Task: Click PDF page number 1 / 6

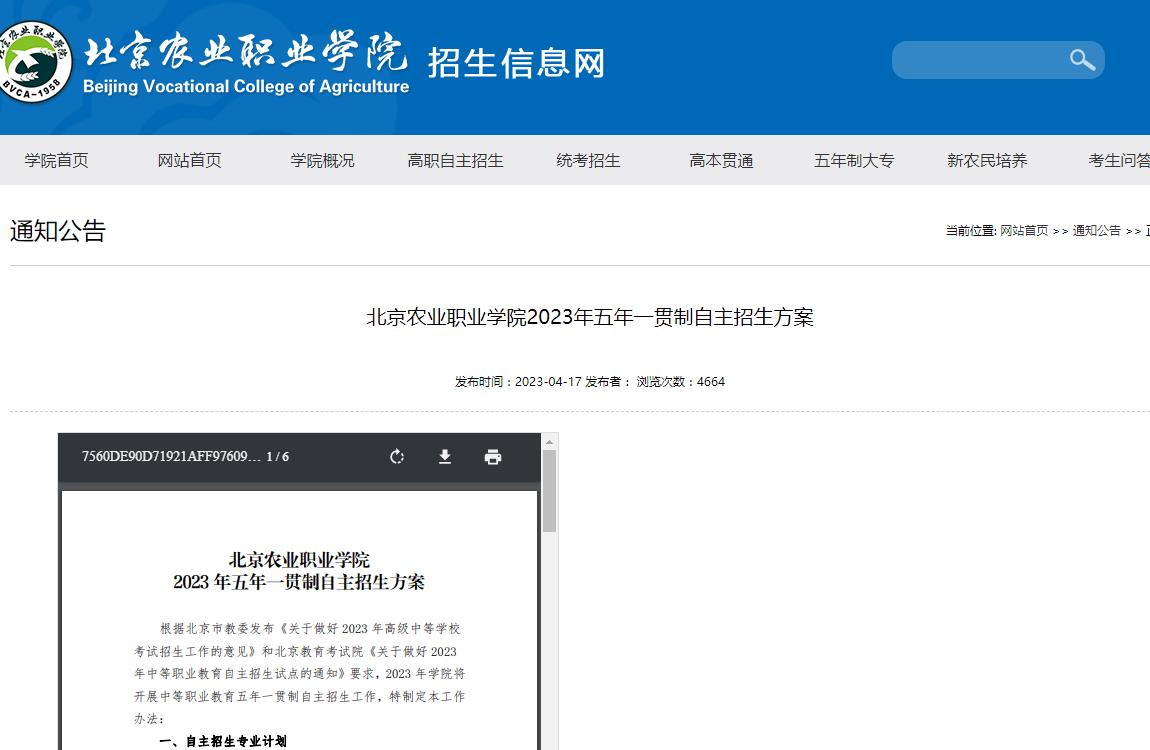Action: coord(277,457)
